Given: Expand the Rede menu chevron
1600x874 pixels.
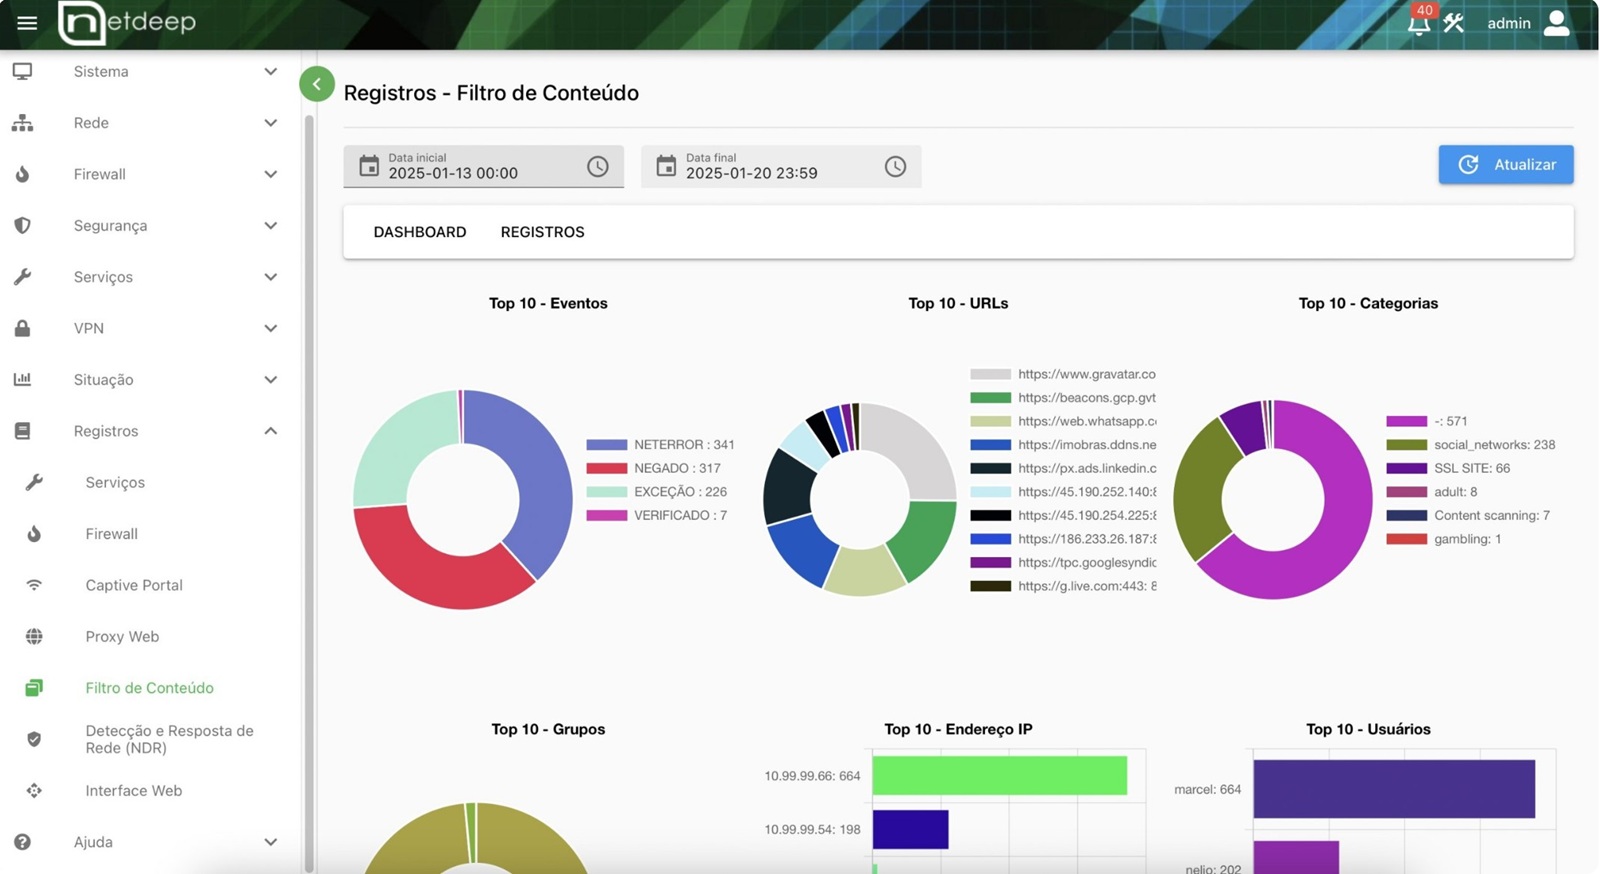Looking at the screenshot, I should [x=270, y=123].
